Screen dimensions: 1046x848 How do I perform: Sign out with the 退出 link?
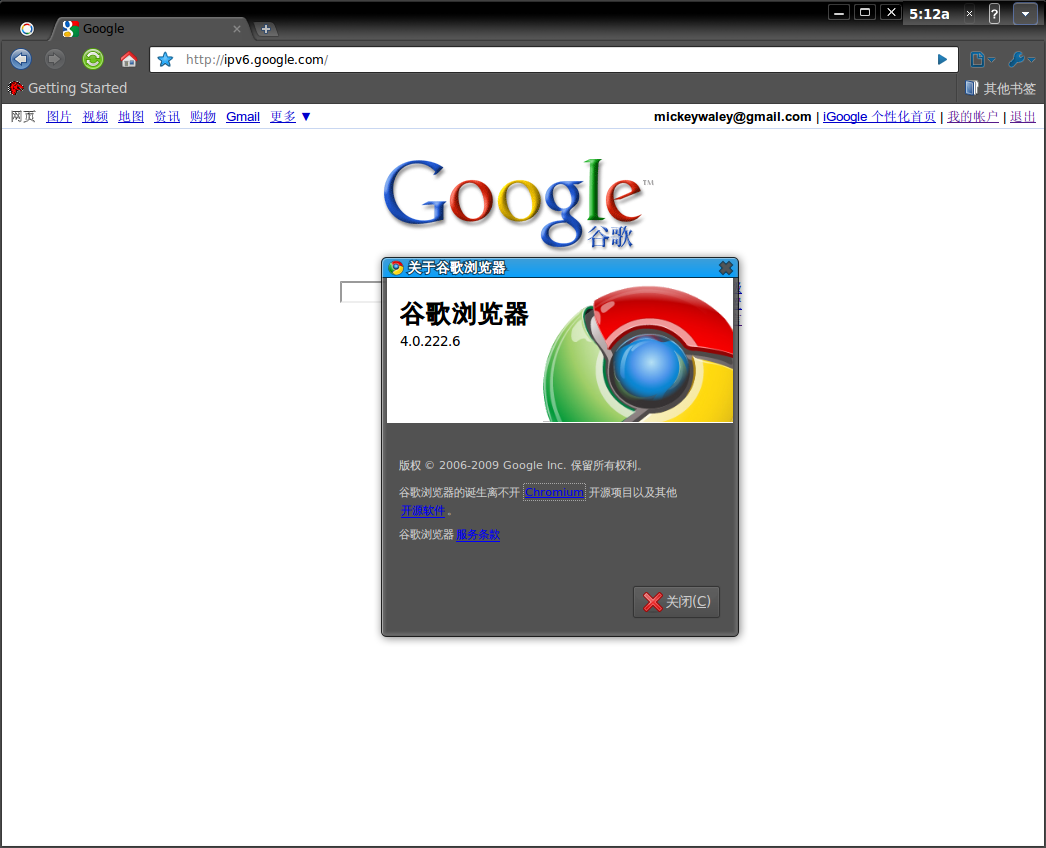[x=1023, y=117]
